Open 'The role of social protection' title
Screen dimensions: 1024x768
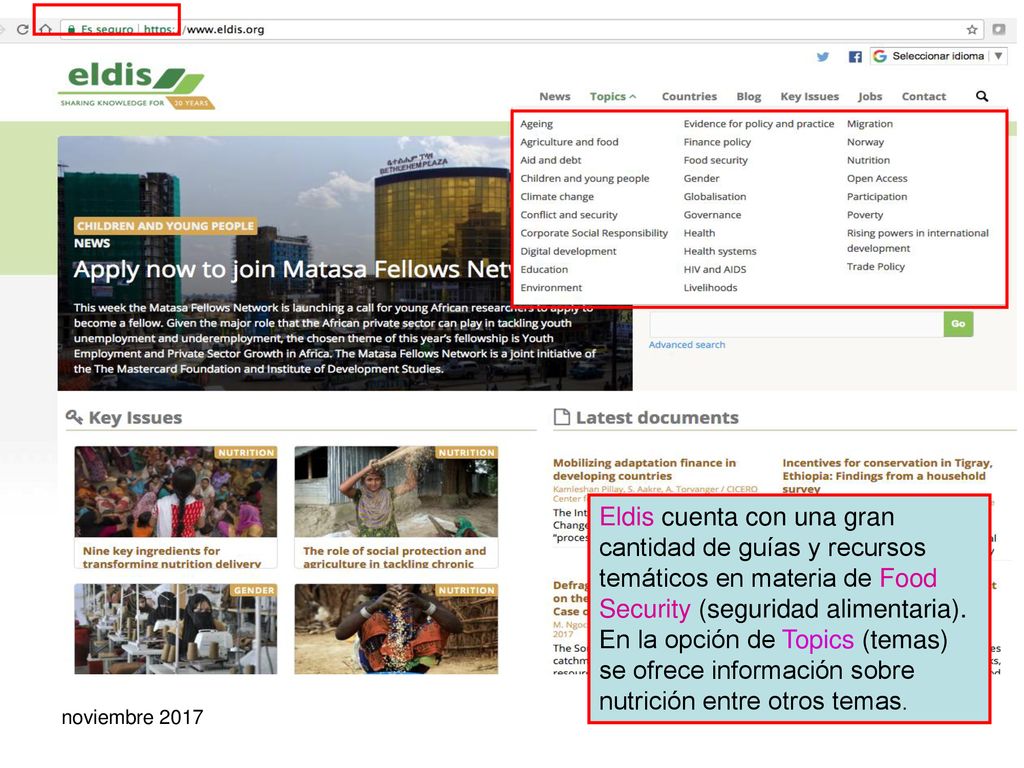click(x=394, y=557)
